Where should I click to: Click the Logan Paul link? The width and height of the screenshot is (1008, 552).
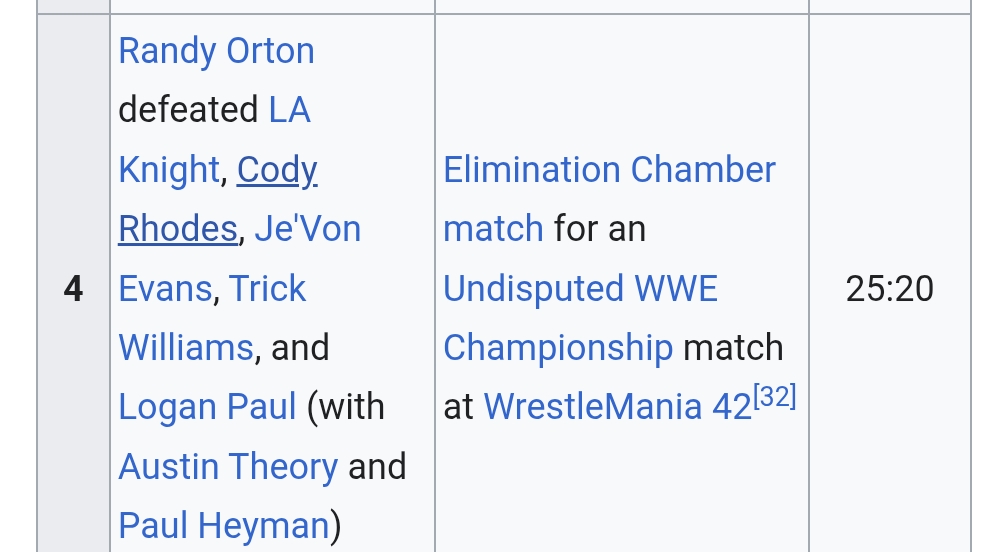coord(207,407)
